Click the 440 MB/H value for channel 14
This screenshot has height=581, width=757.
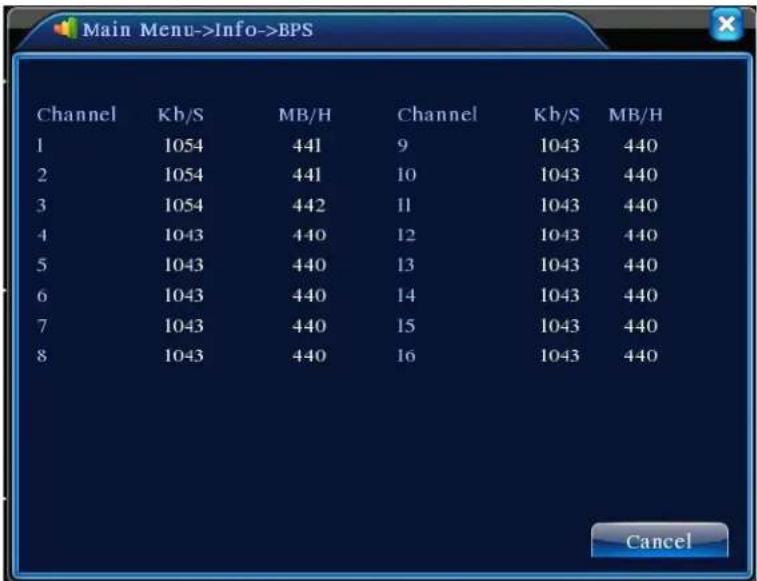coord(641,296)
